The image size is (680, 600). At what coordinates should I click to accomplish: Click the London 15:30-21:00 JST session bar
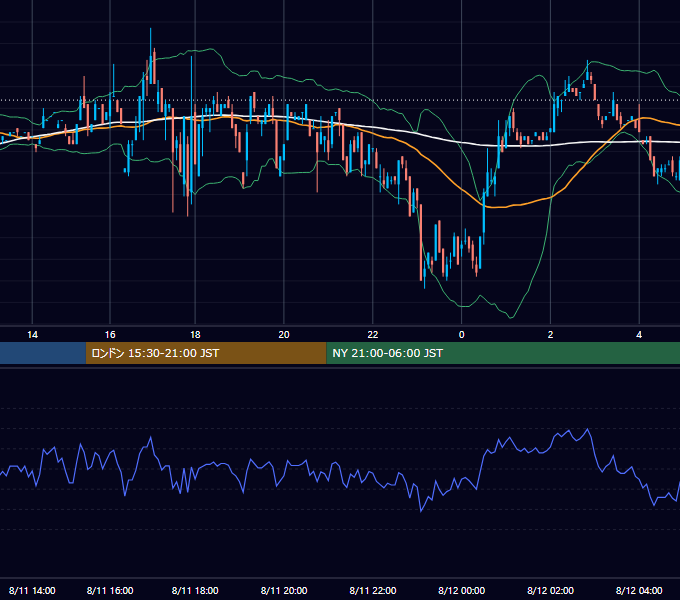pos(206,353)
